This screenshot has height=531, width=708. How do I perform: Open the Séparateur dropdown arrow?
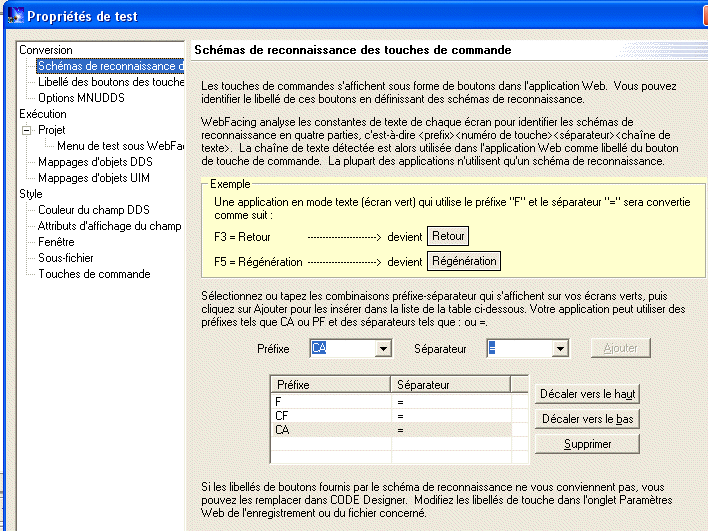tap(560, 349)
